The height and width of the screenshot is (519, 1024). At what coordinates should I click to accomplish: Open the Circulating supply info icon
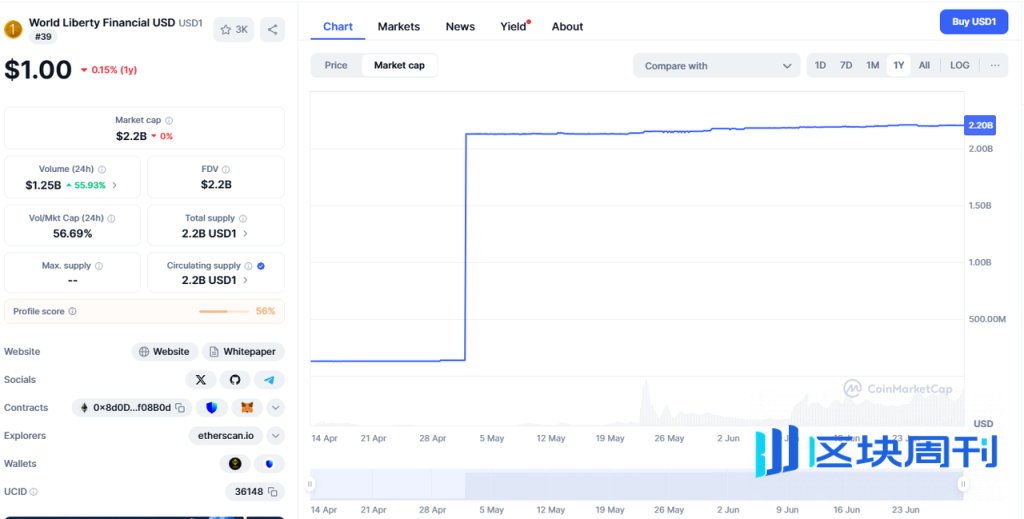(x=248, y=266)
